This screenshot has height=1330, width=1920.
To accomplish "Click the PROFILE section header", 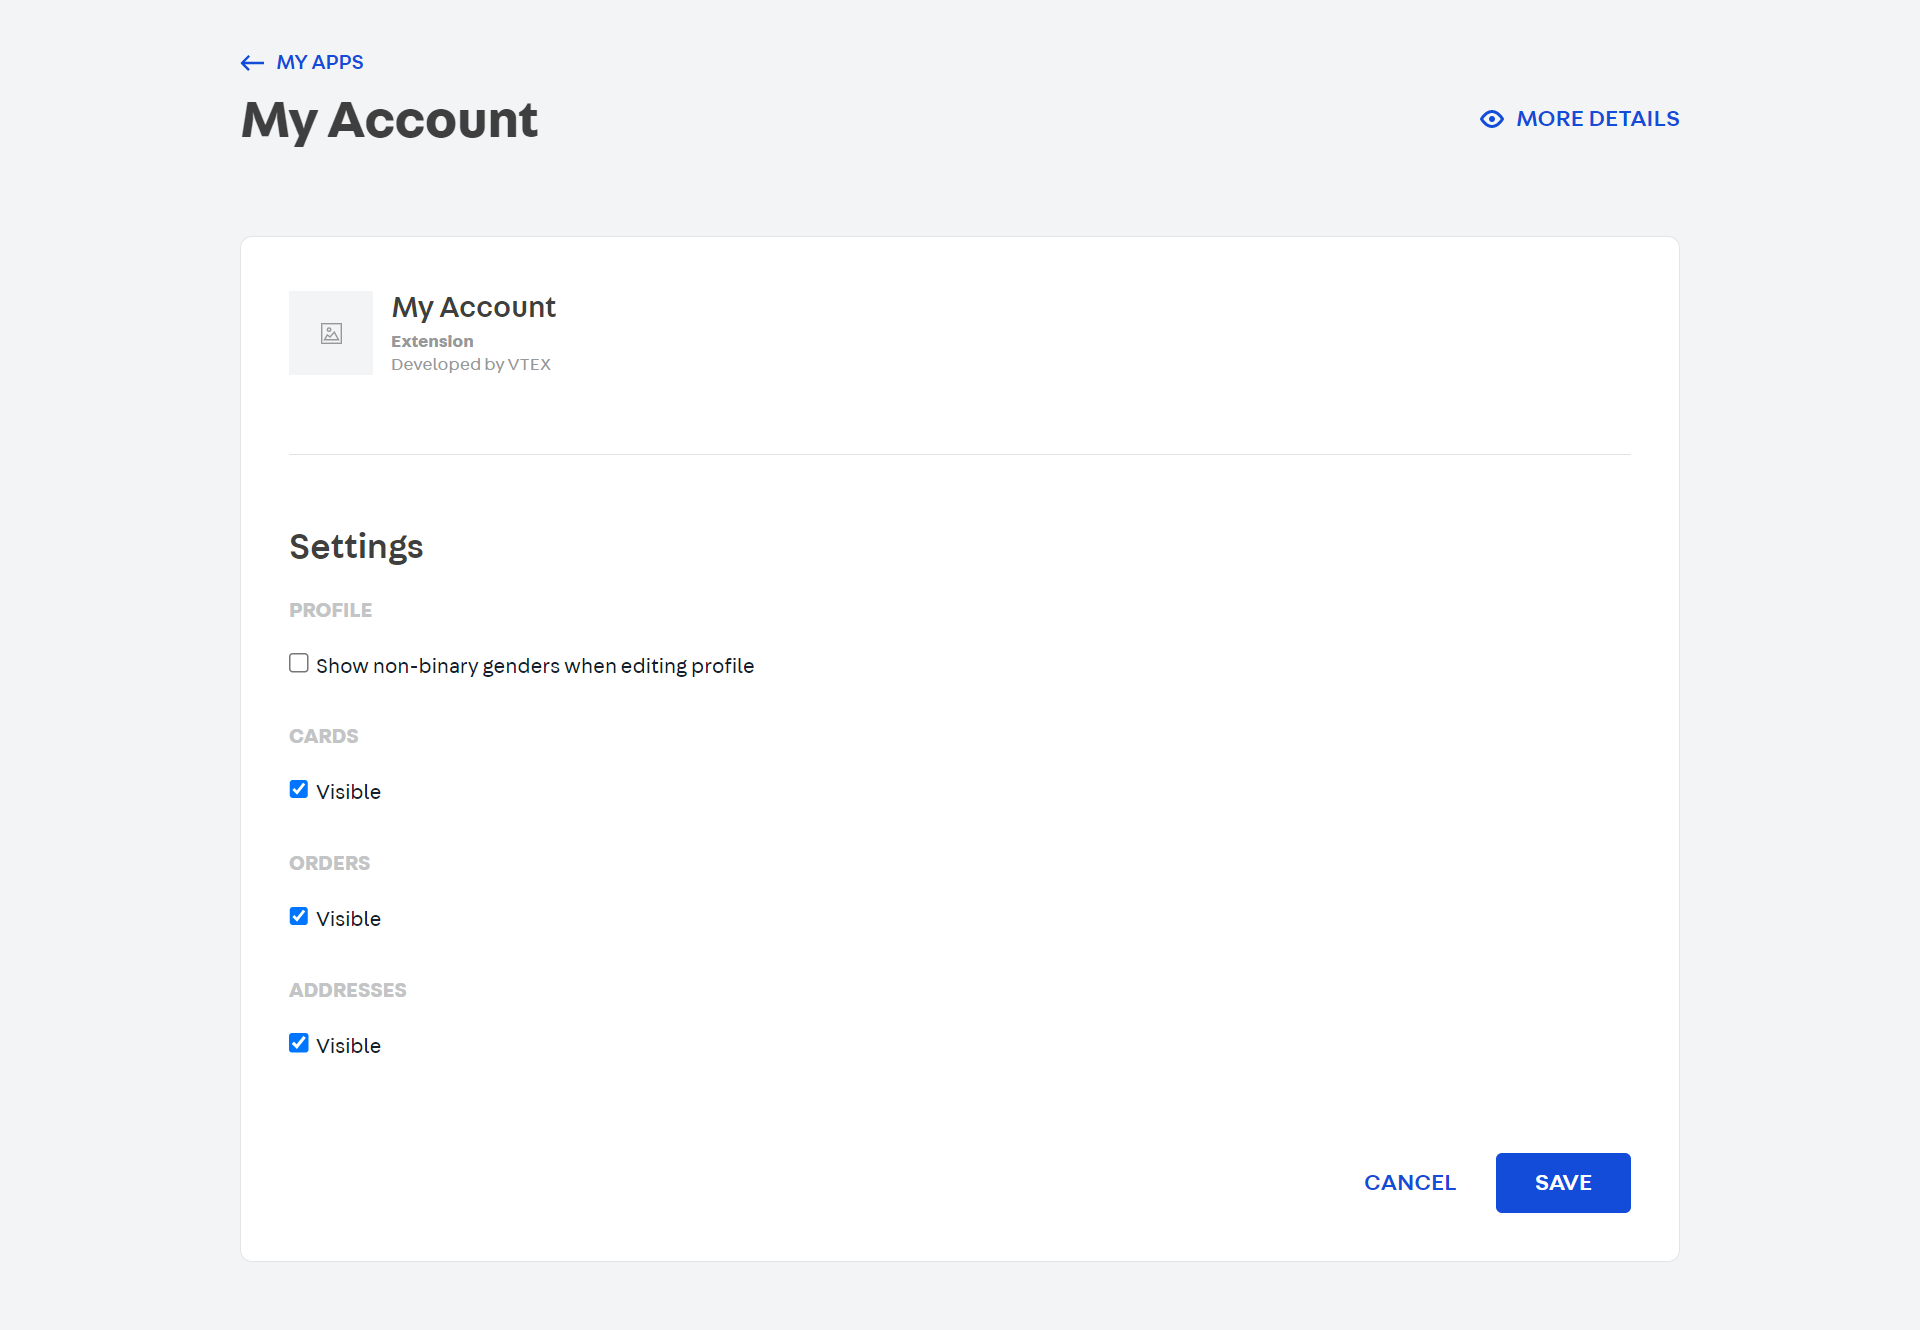I will click(330, 610).
